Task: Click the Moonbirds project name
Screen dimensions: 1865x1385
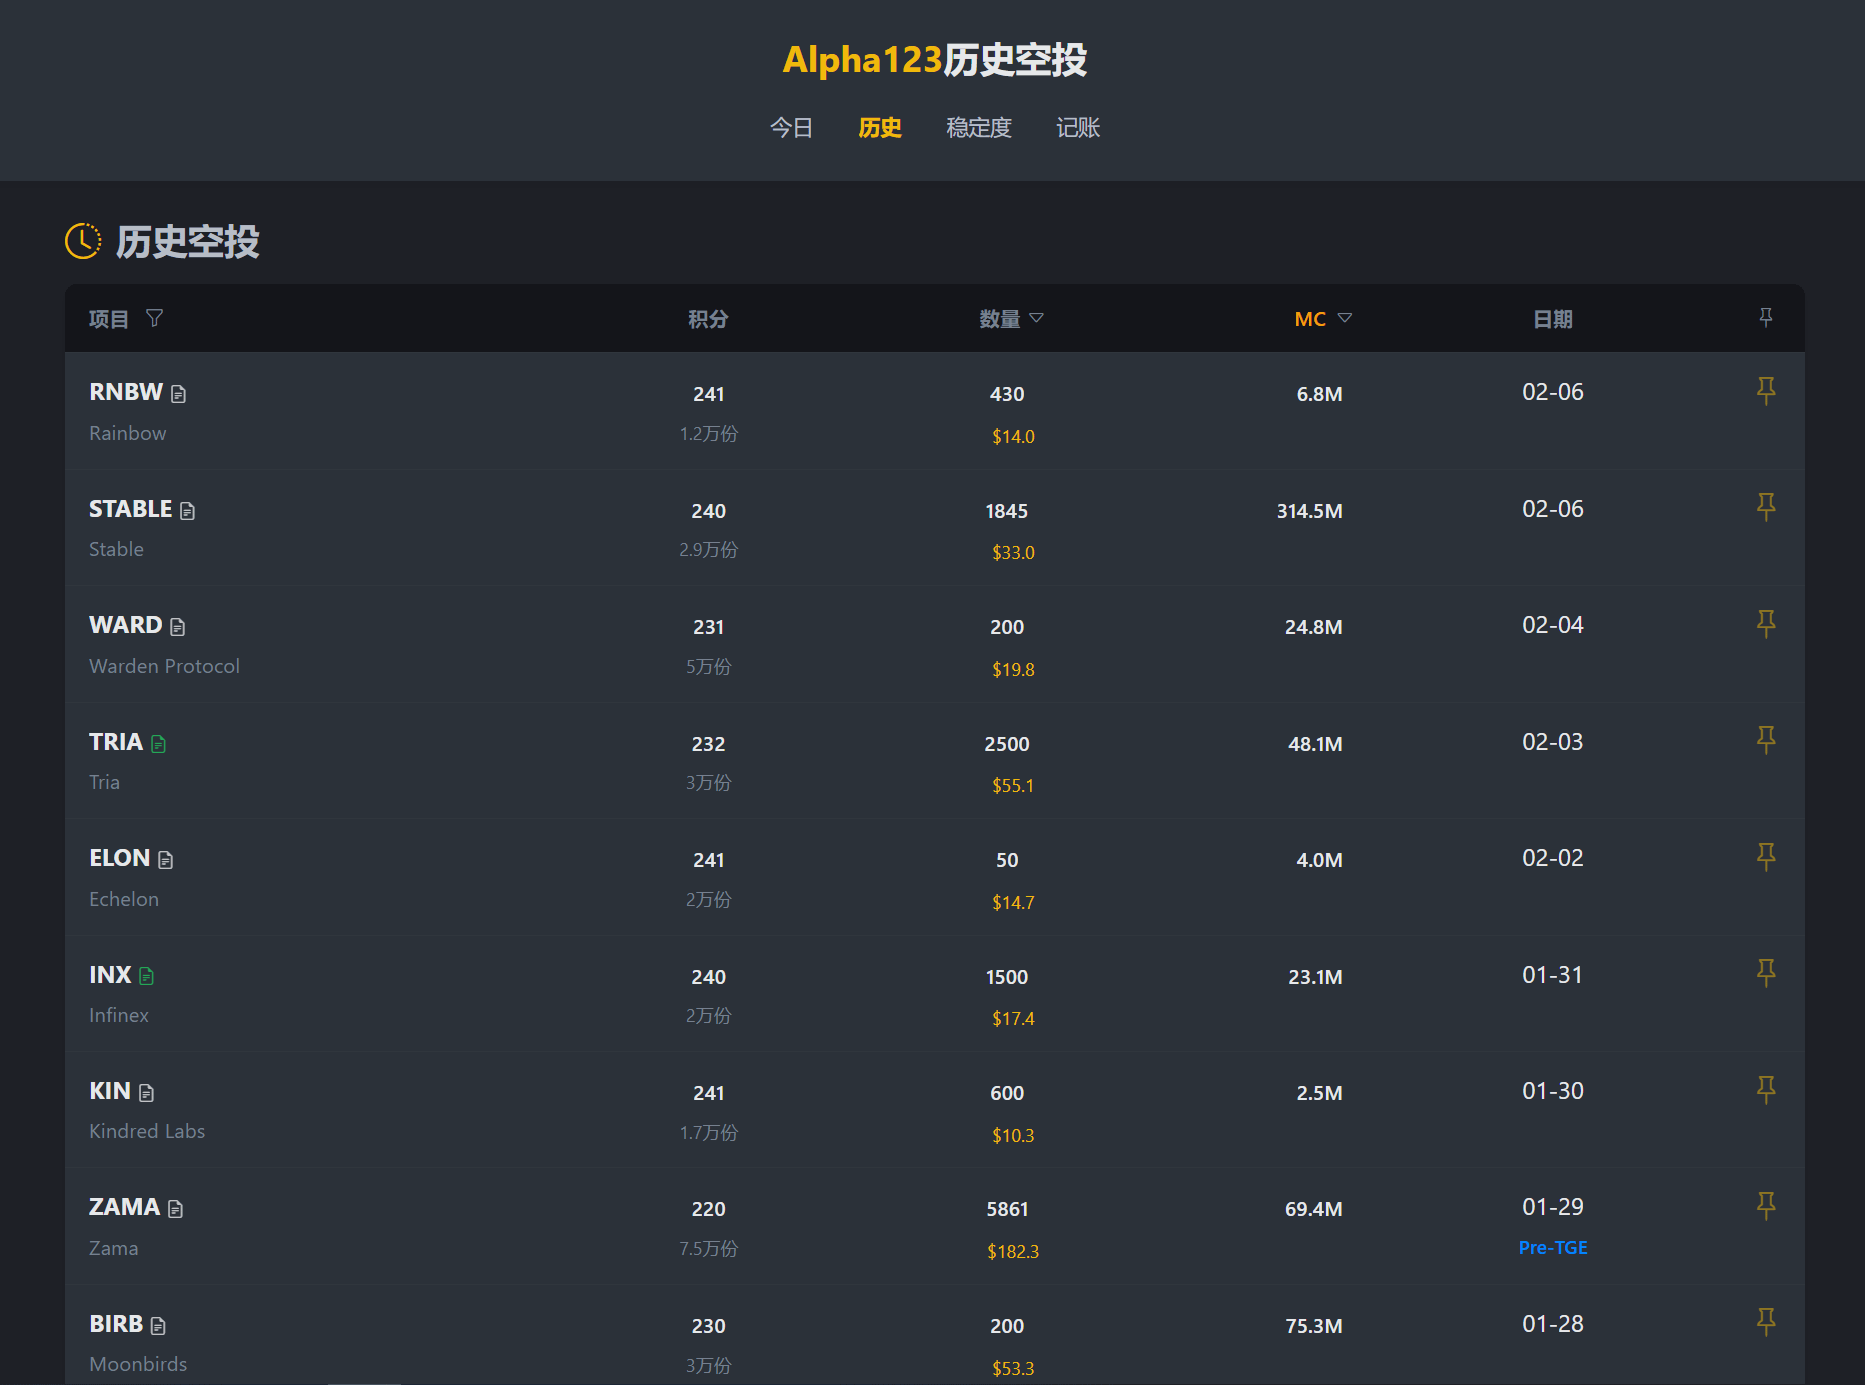Action: coord(138,1364)
